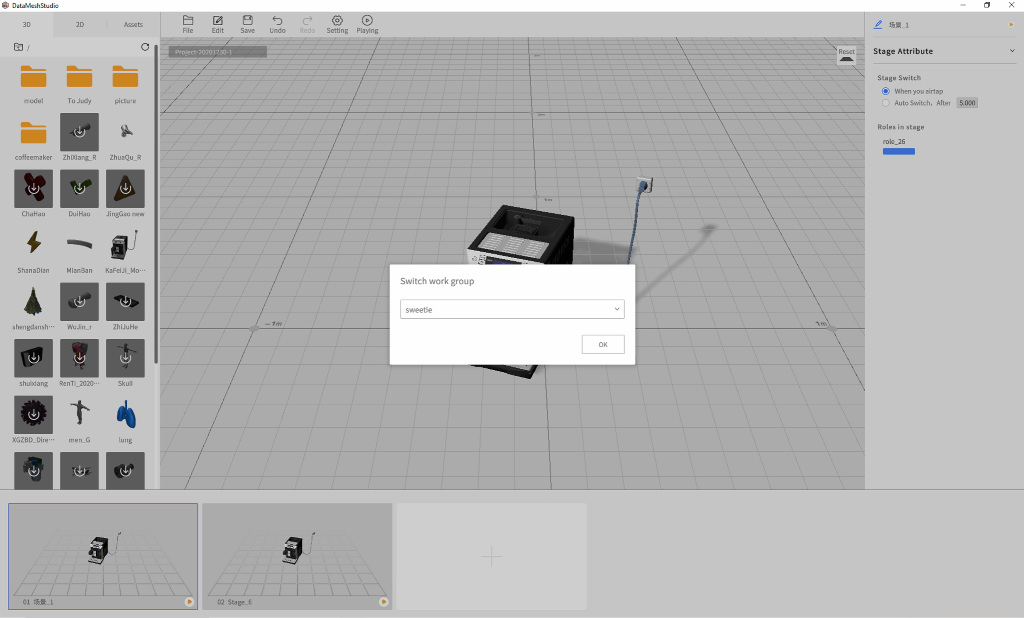The width and height of the screenshot is (1024, 618).
Task: Open the Edit tool
Action: 217,24
